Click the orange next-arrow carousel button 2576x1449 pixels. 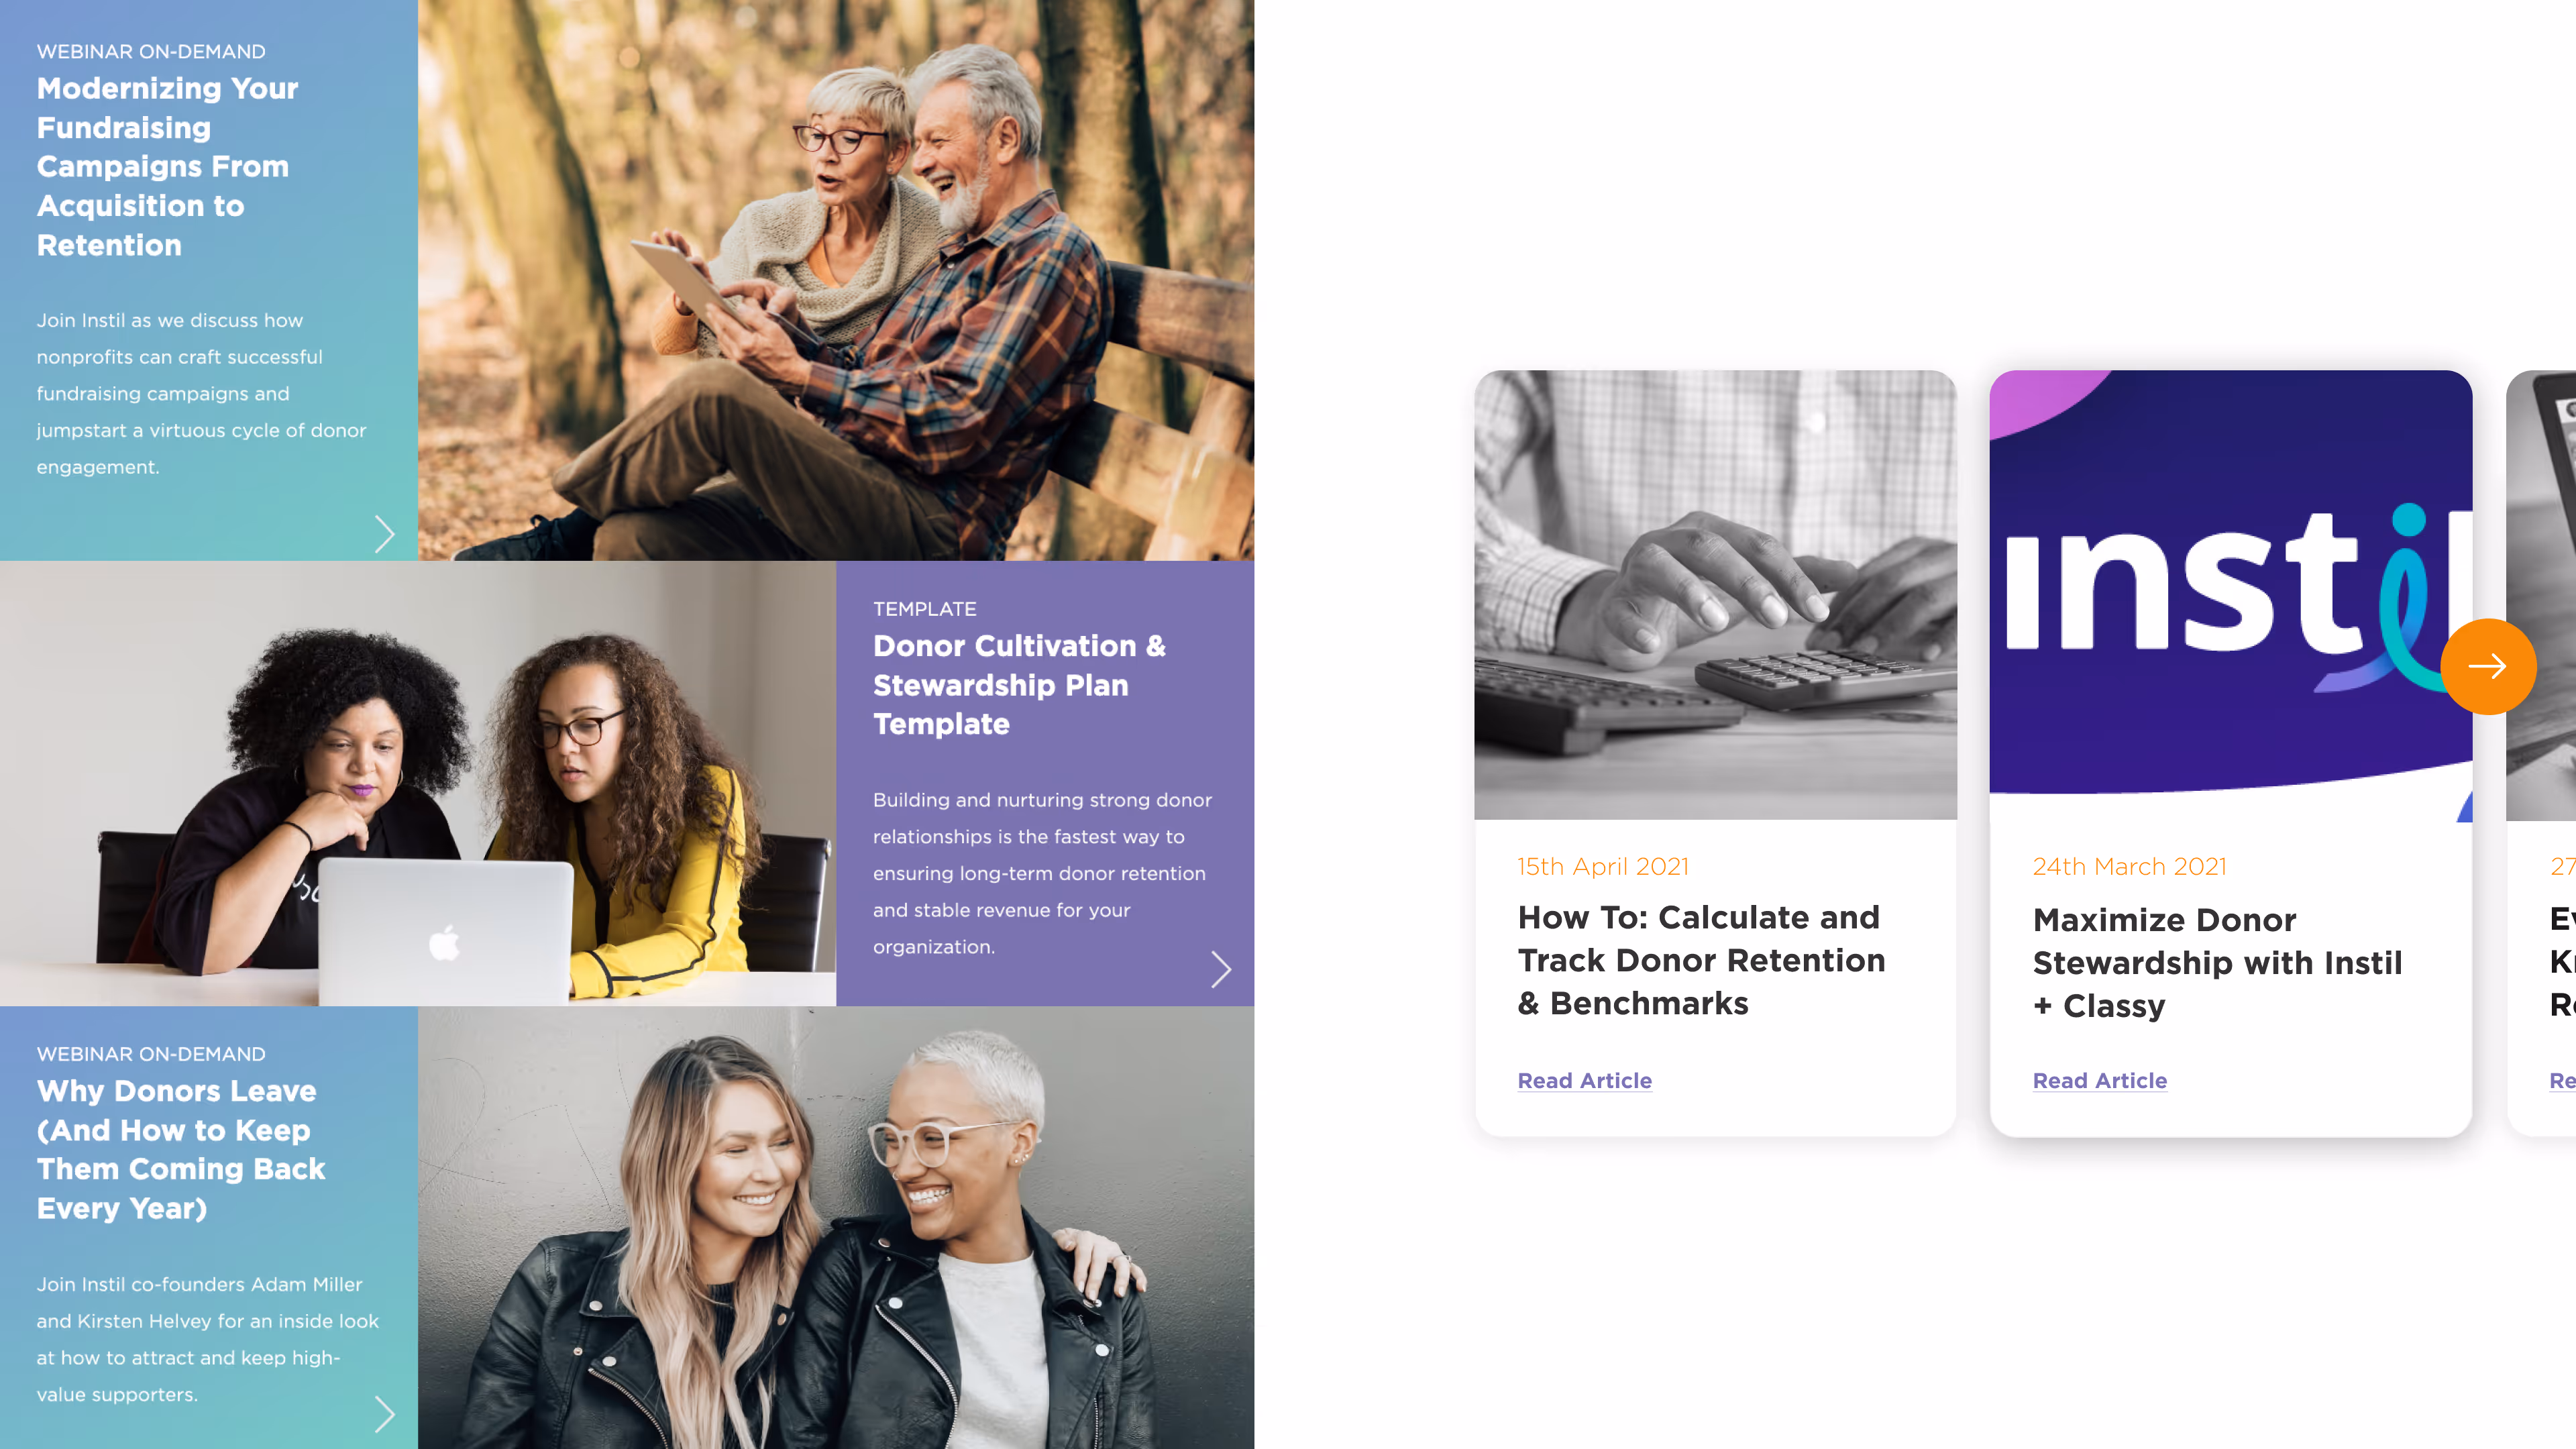pos(2487,666)
